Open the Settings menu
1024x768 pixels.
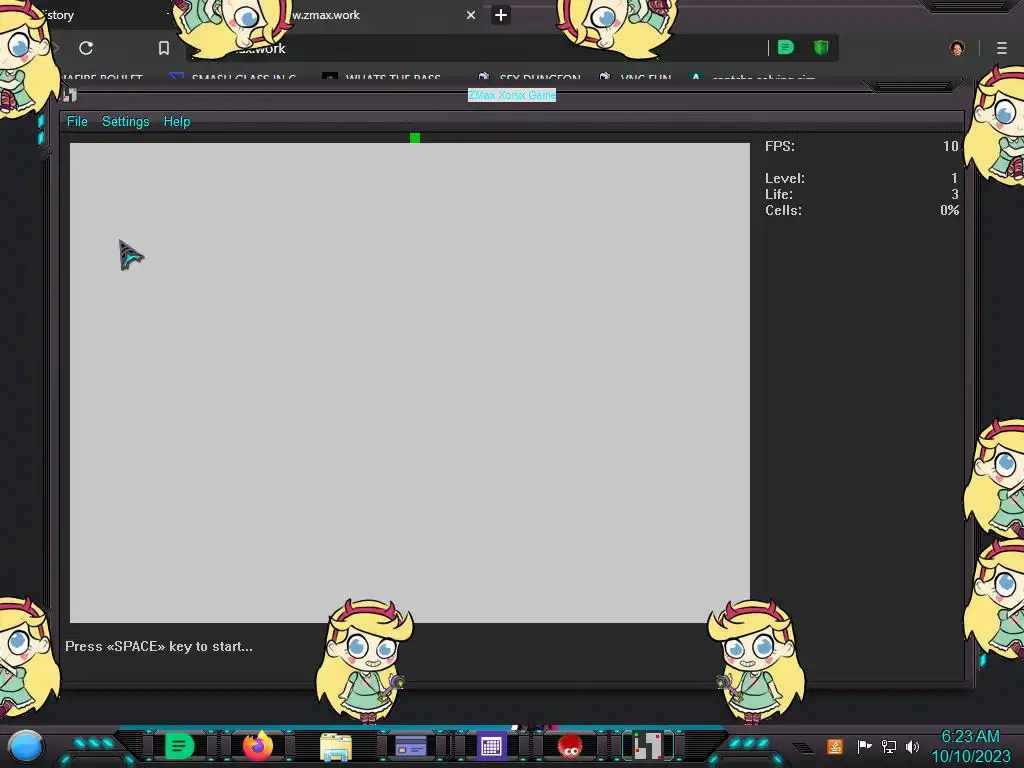[x=125, y=121]
